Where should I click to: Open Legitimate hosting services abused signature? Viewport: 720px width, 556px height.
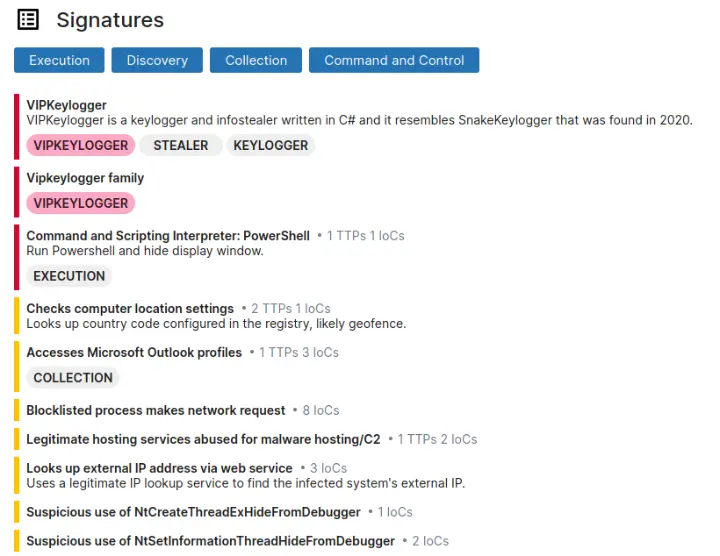pos(203,439)
